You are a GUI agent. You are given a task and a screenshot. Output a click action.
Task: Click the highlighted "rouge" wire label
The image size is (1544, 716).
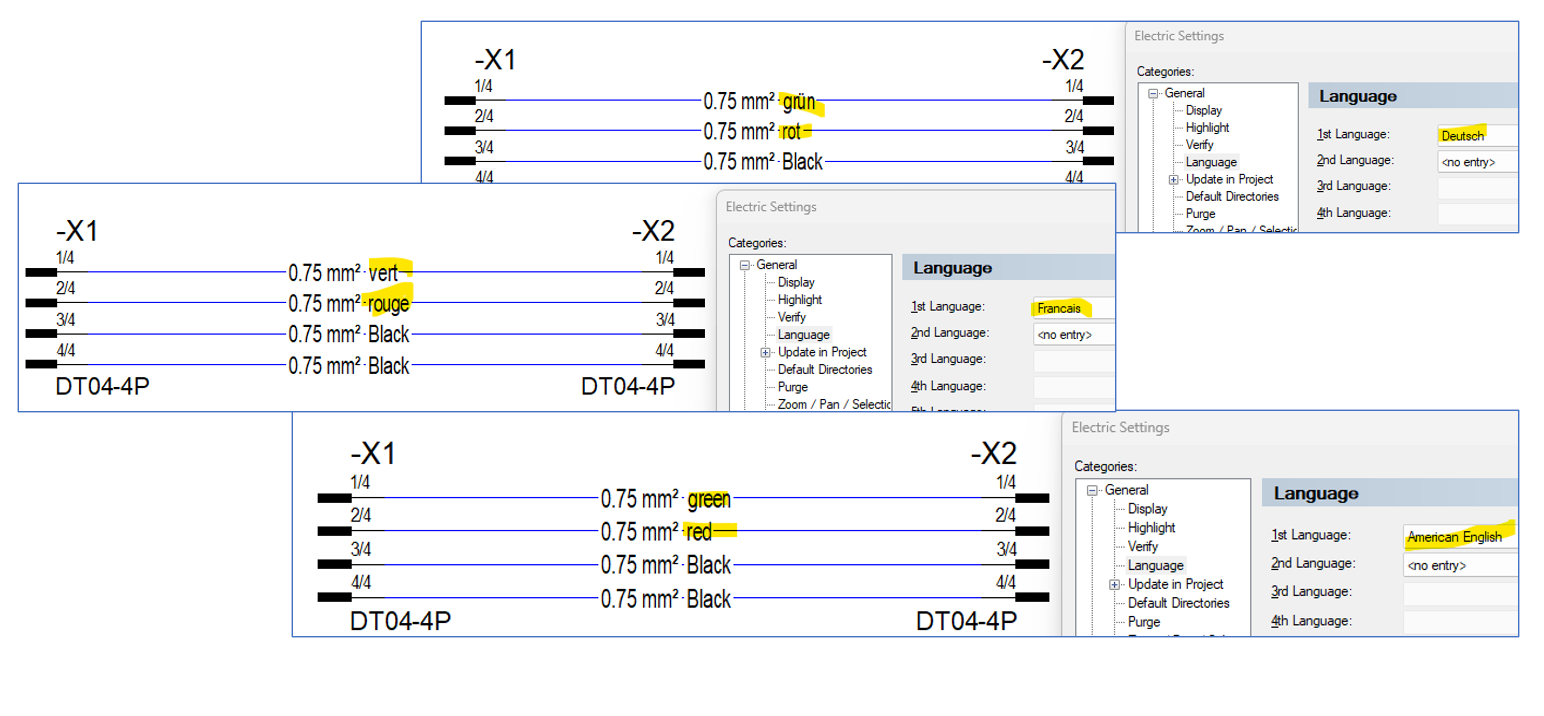pos(389,303)
